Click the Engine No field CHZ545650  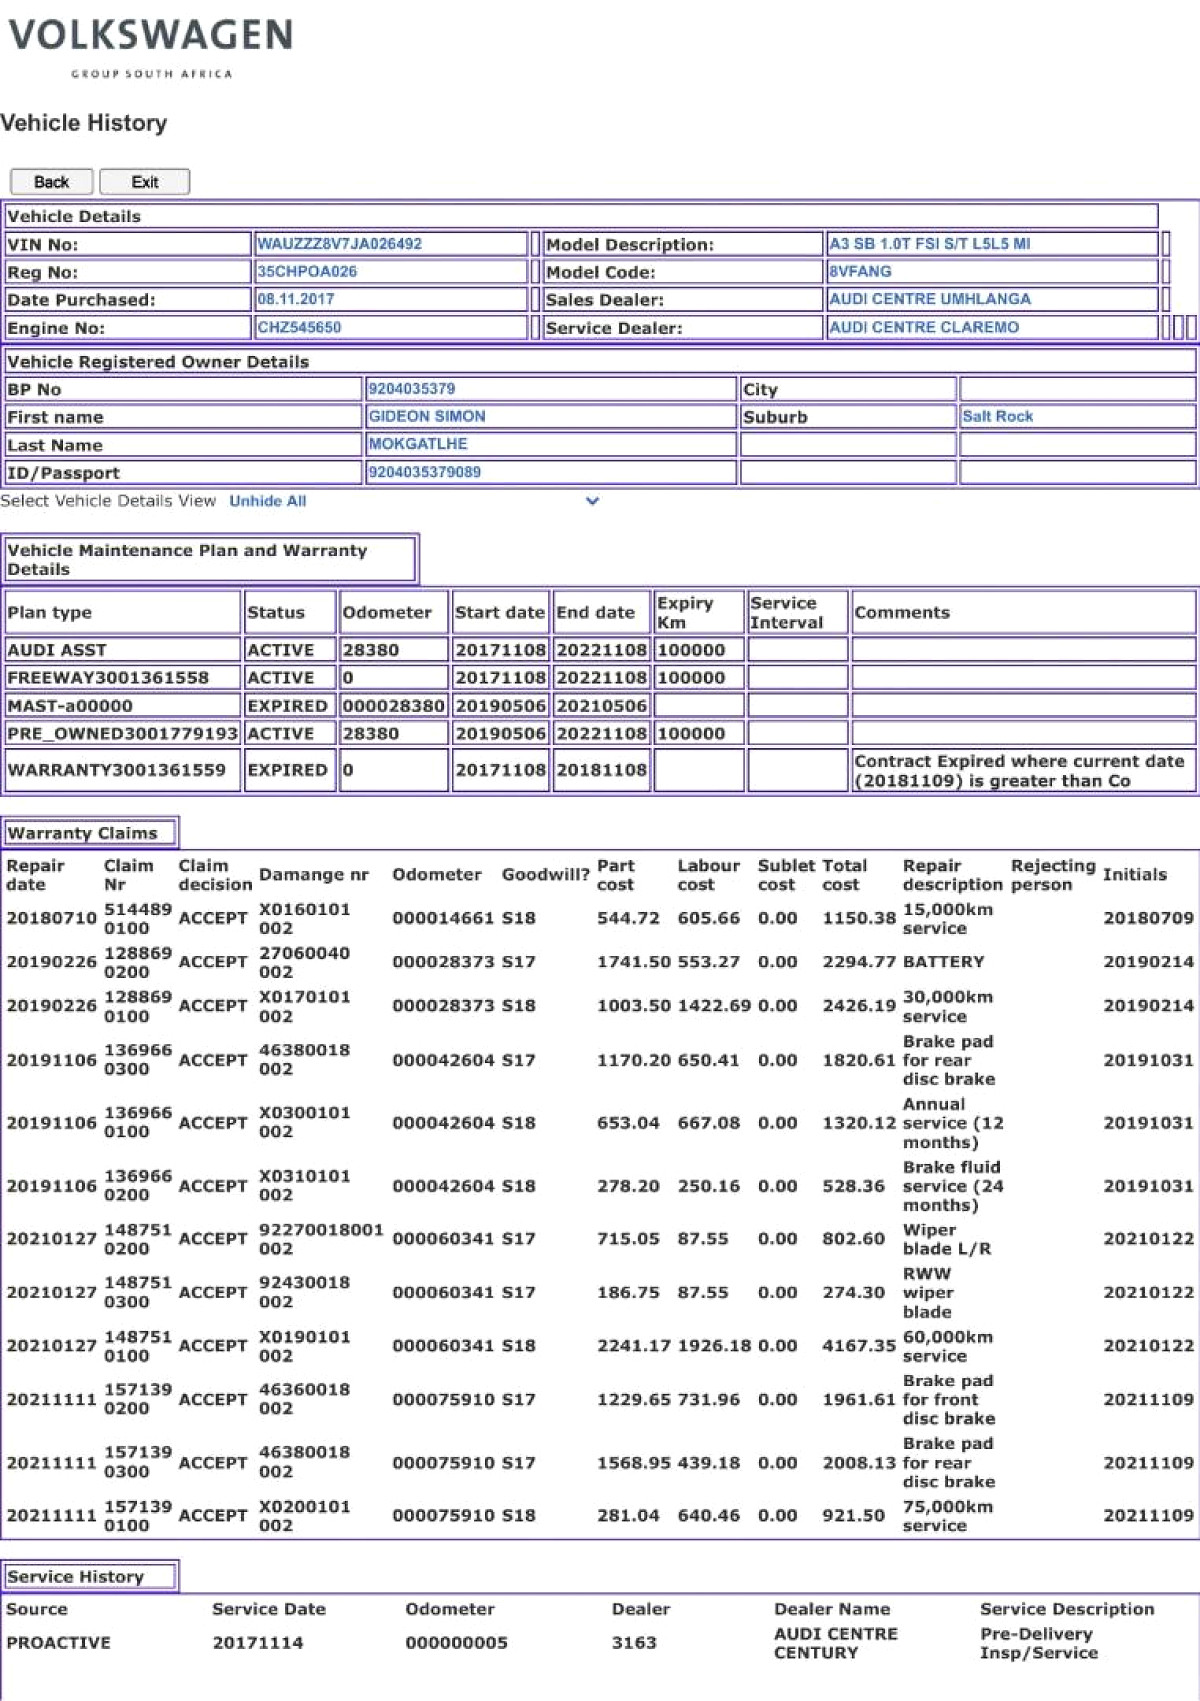coord(390,327)
